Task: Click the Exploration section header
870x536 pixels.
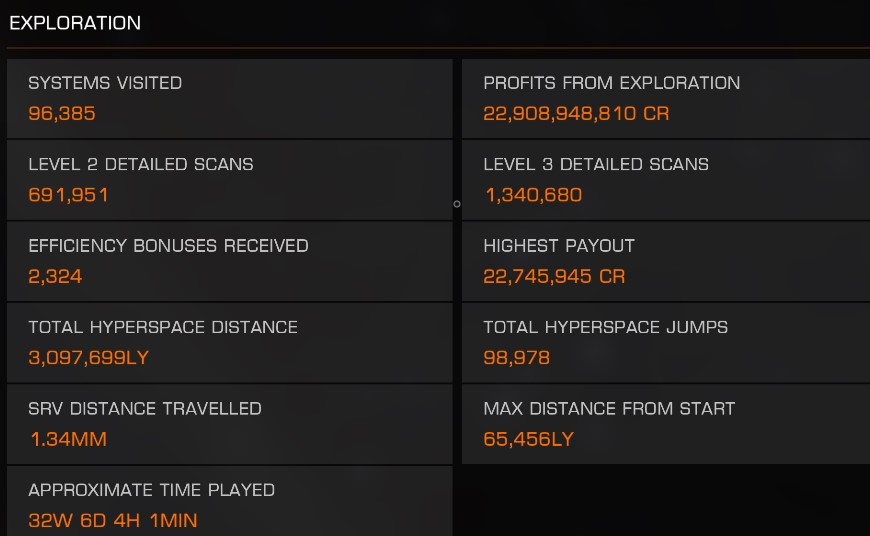Action: click(75, 23)
